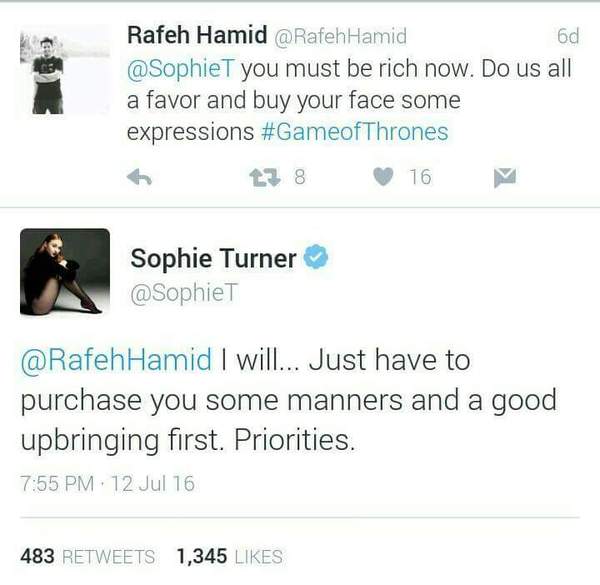Image resolution: width=600 pixels, height=585 pixels.
Task: Reply to Rafeh Hamid's tweet
Action: point(139,177)
